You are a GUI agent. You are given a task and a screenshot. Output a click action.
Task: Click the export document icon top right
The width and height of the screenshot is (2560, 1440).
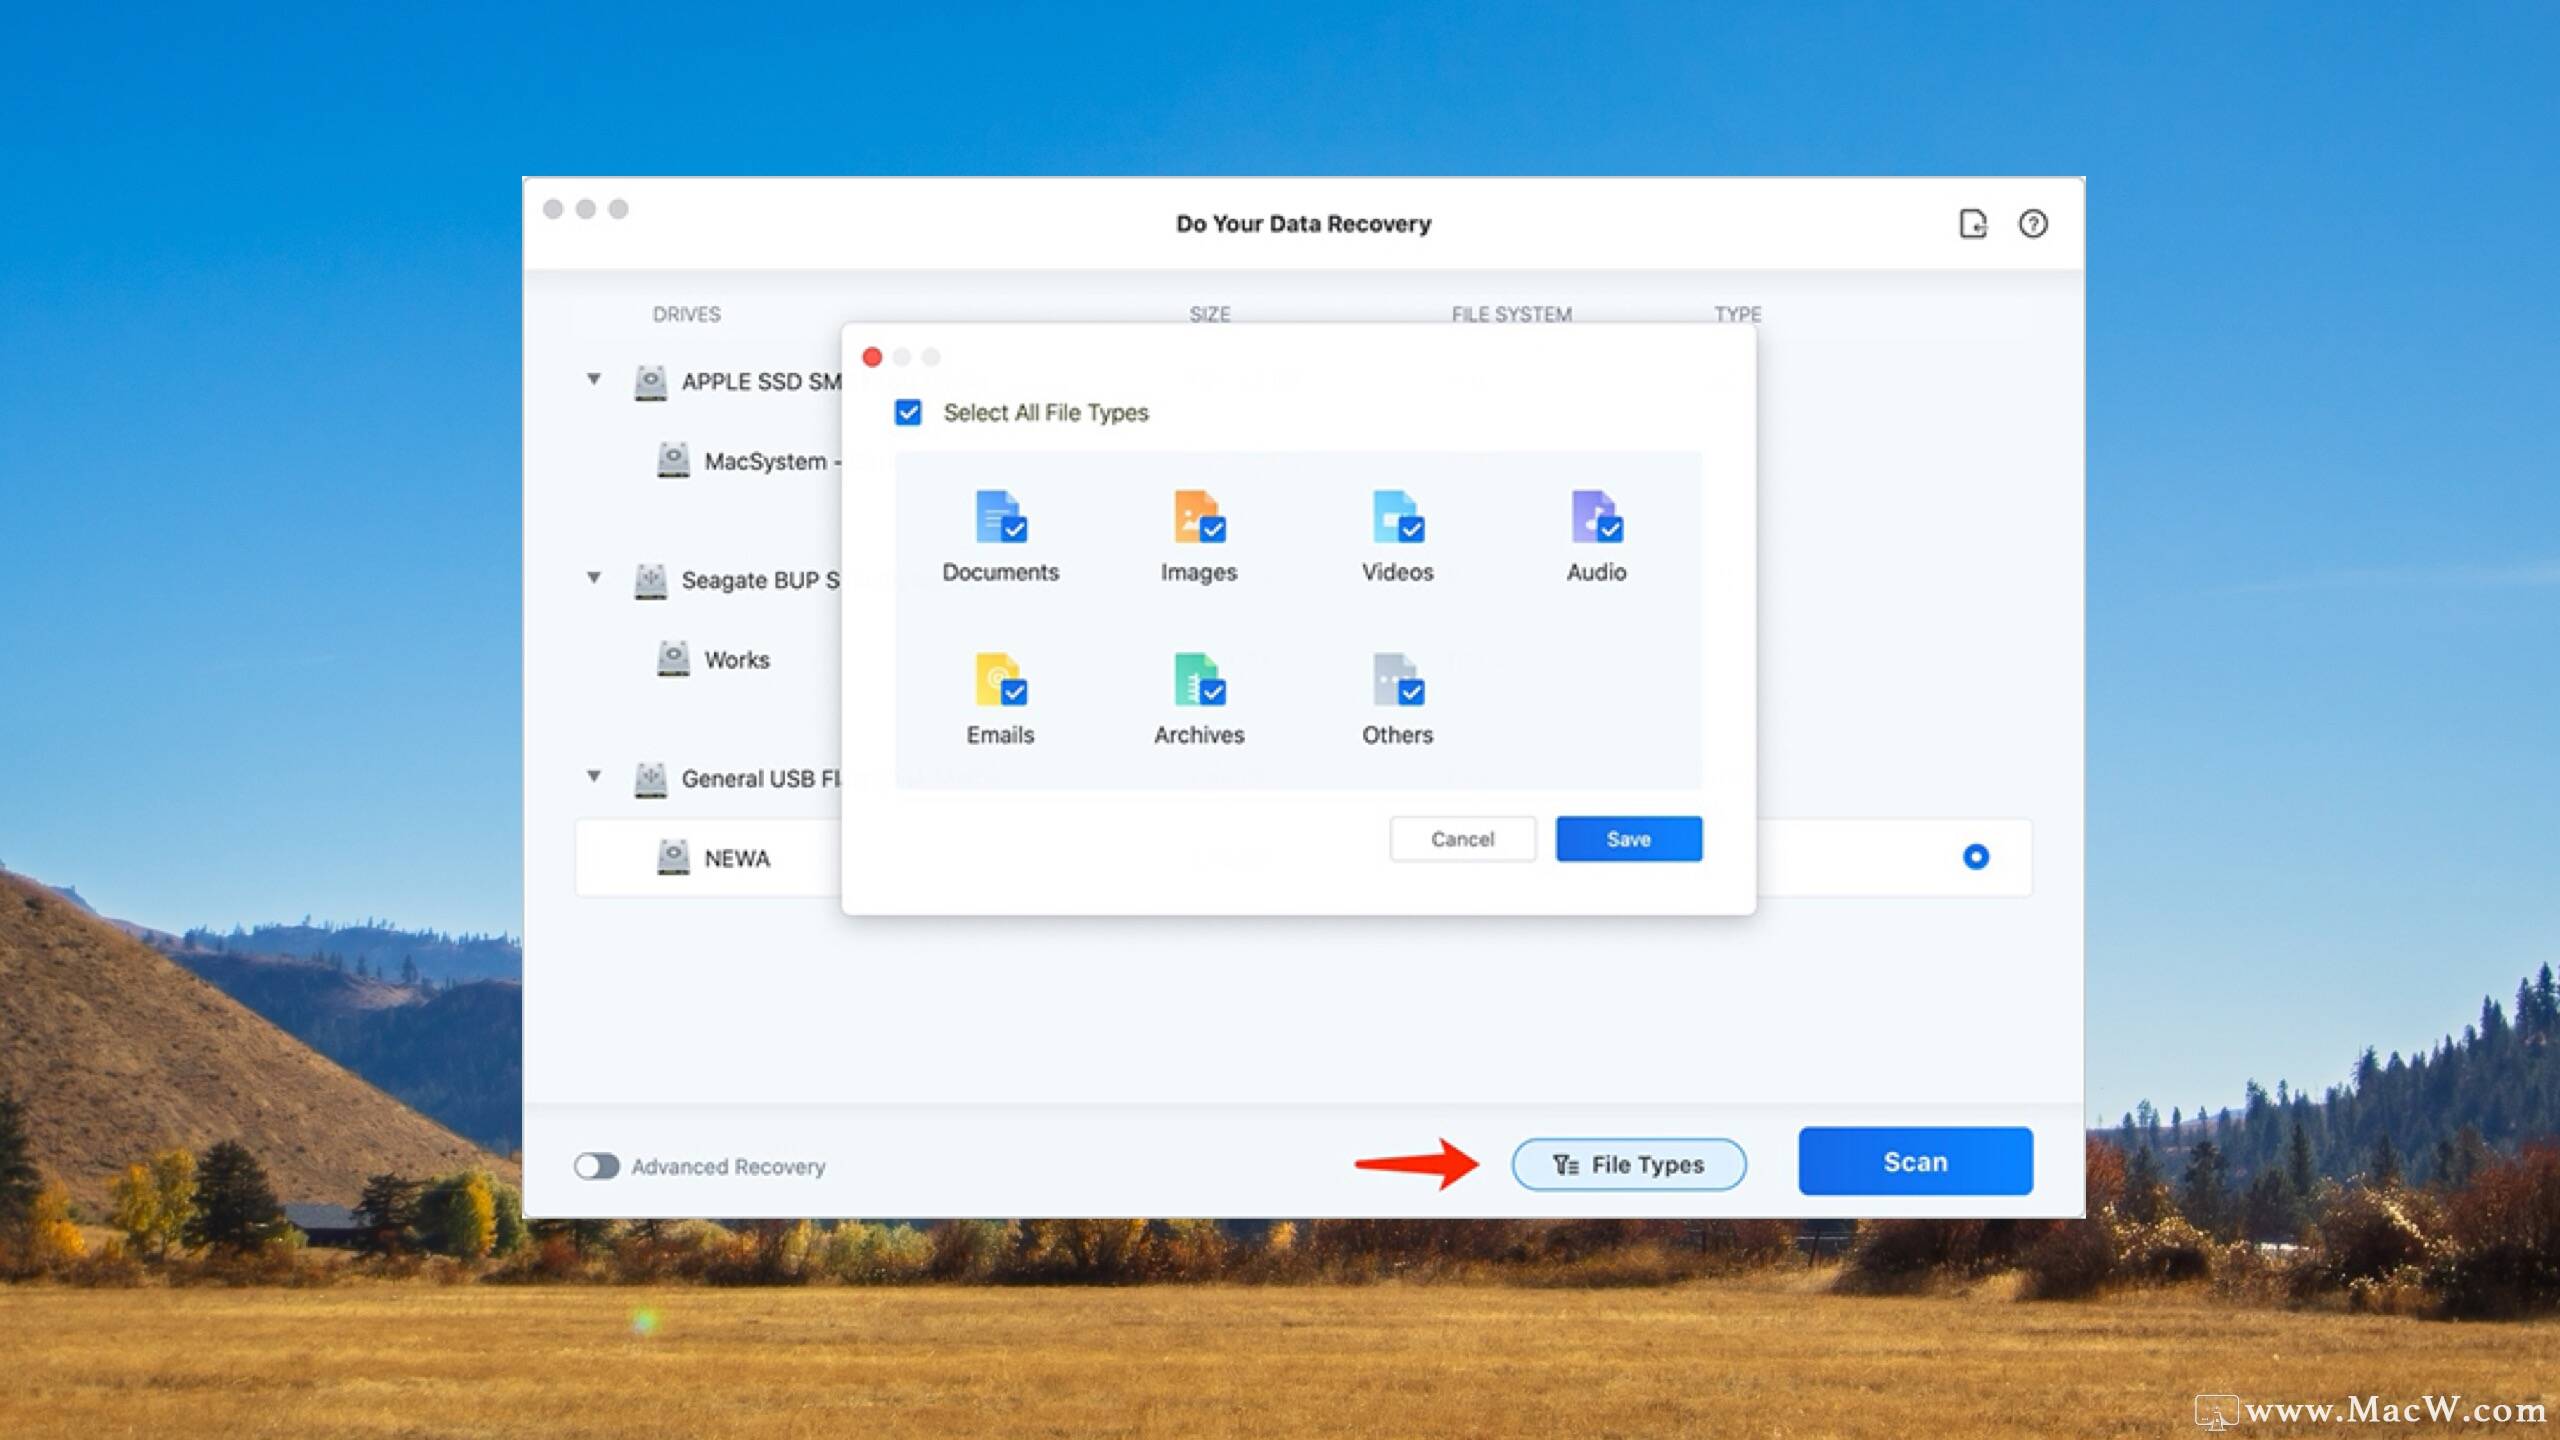coord(1972,224)
